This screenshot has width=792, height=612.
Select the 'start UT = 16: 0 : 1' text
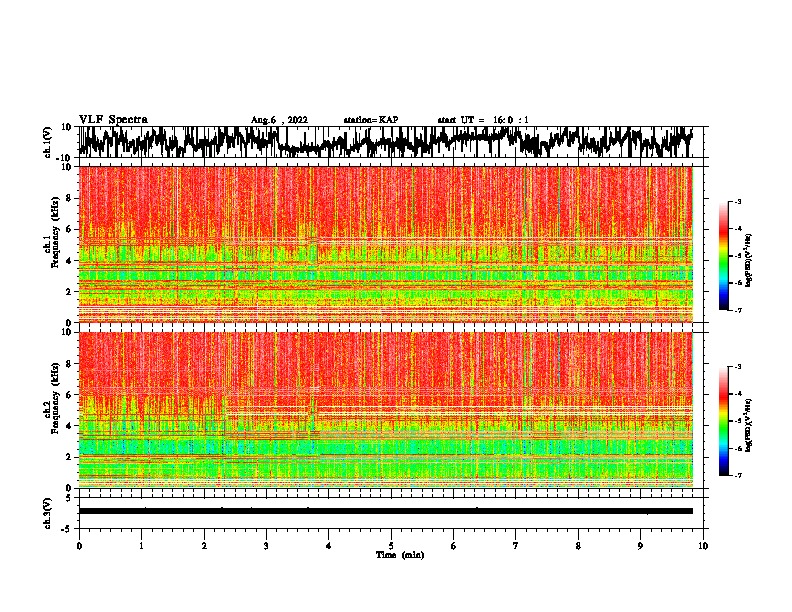click(483, 120)
